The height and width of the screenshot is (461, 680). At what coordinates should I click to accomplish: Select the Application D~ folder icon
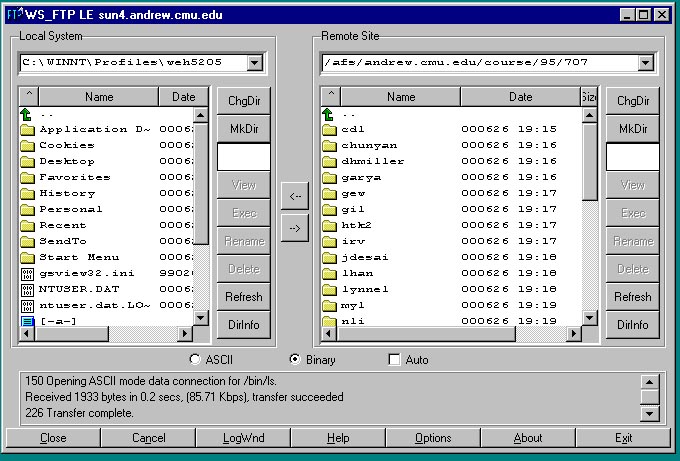tap(27, 129)
